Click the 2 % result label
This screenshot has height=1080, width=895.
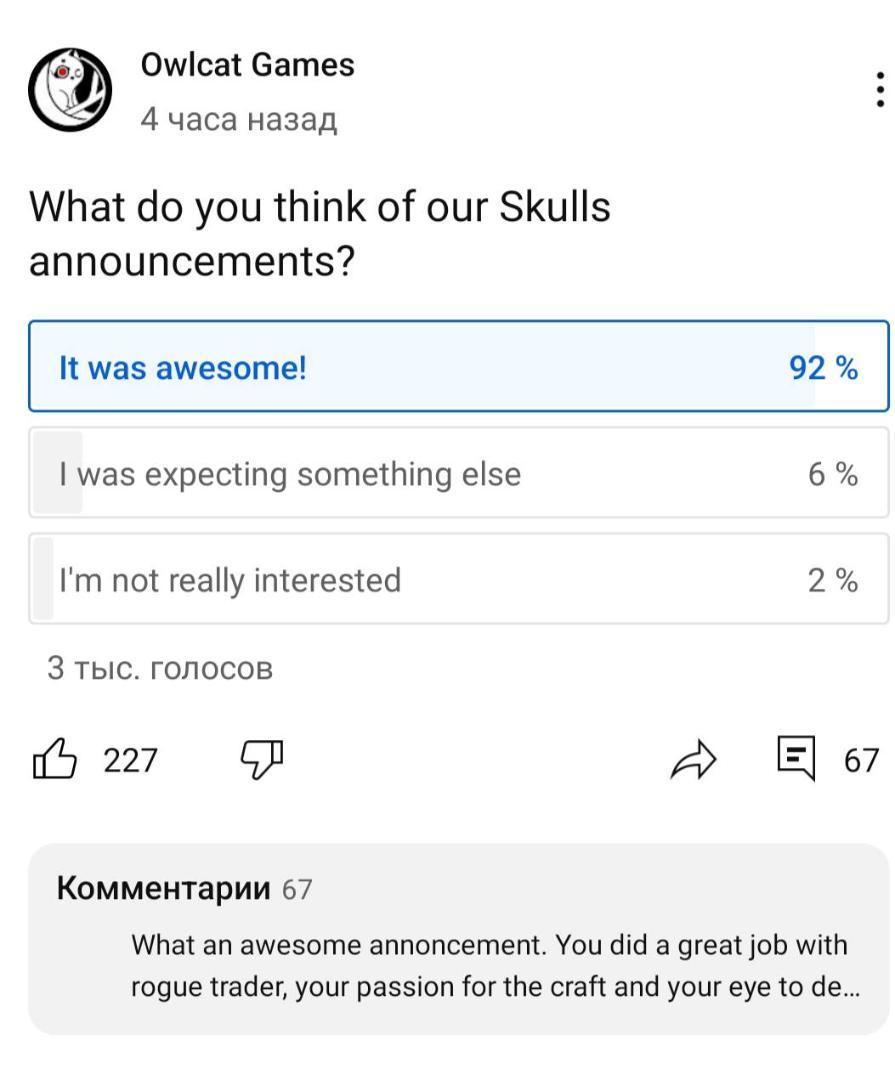(x=833, y=580)
